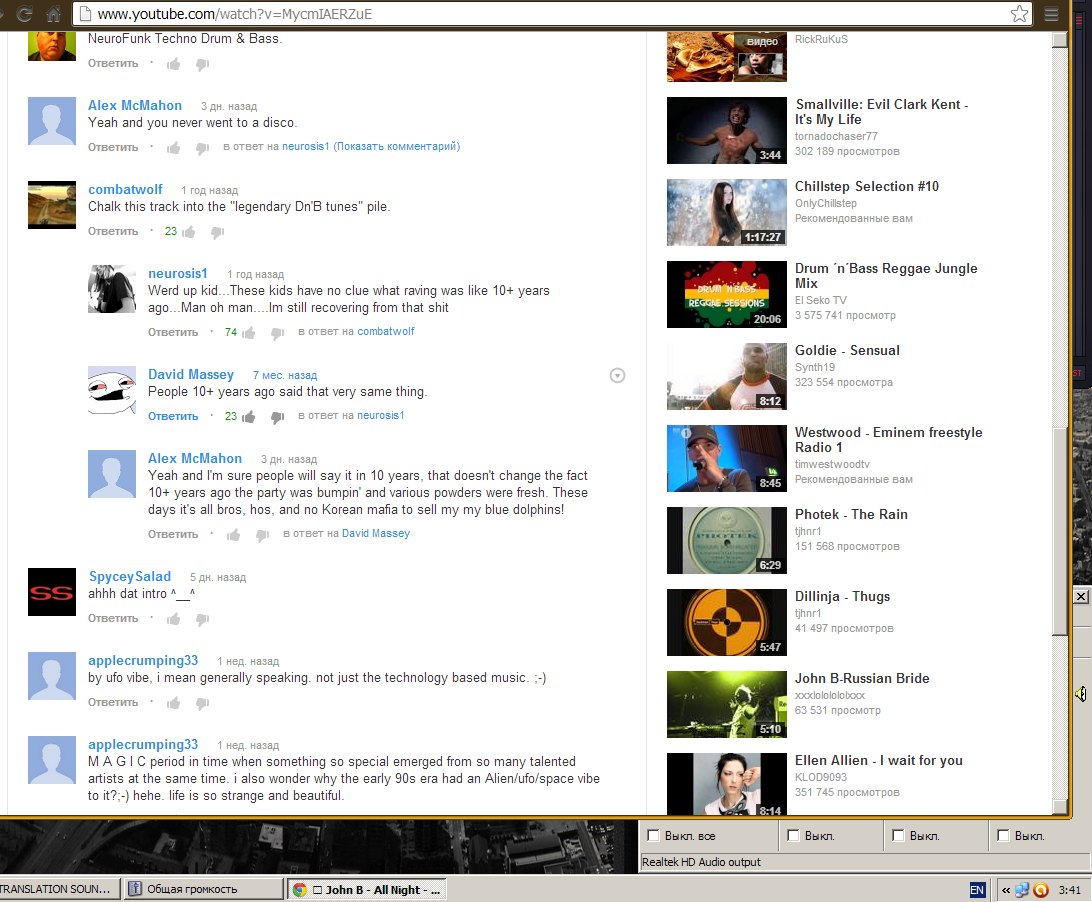1092x902 pixels.
Task: Open Chillstep Selection #10 thumbnail
Action: coord(726,212)
